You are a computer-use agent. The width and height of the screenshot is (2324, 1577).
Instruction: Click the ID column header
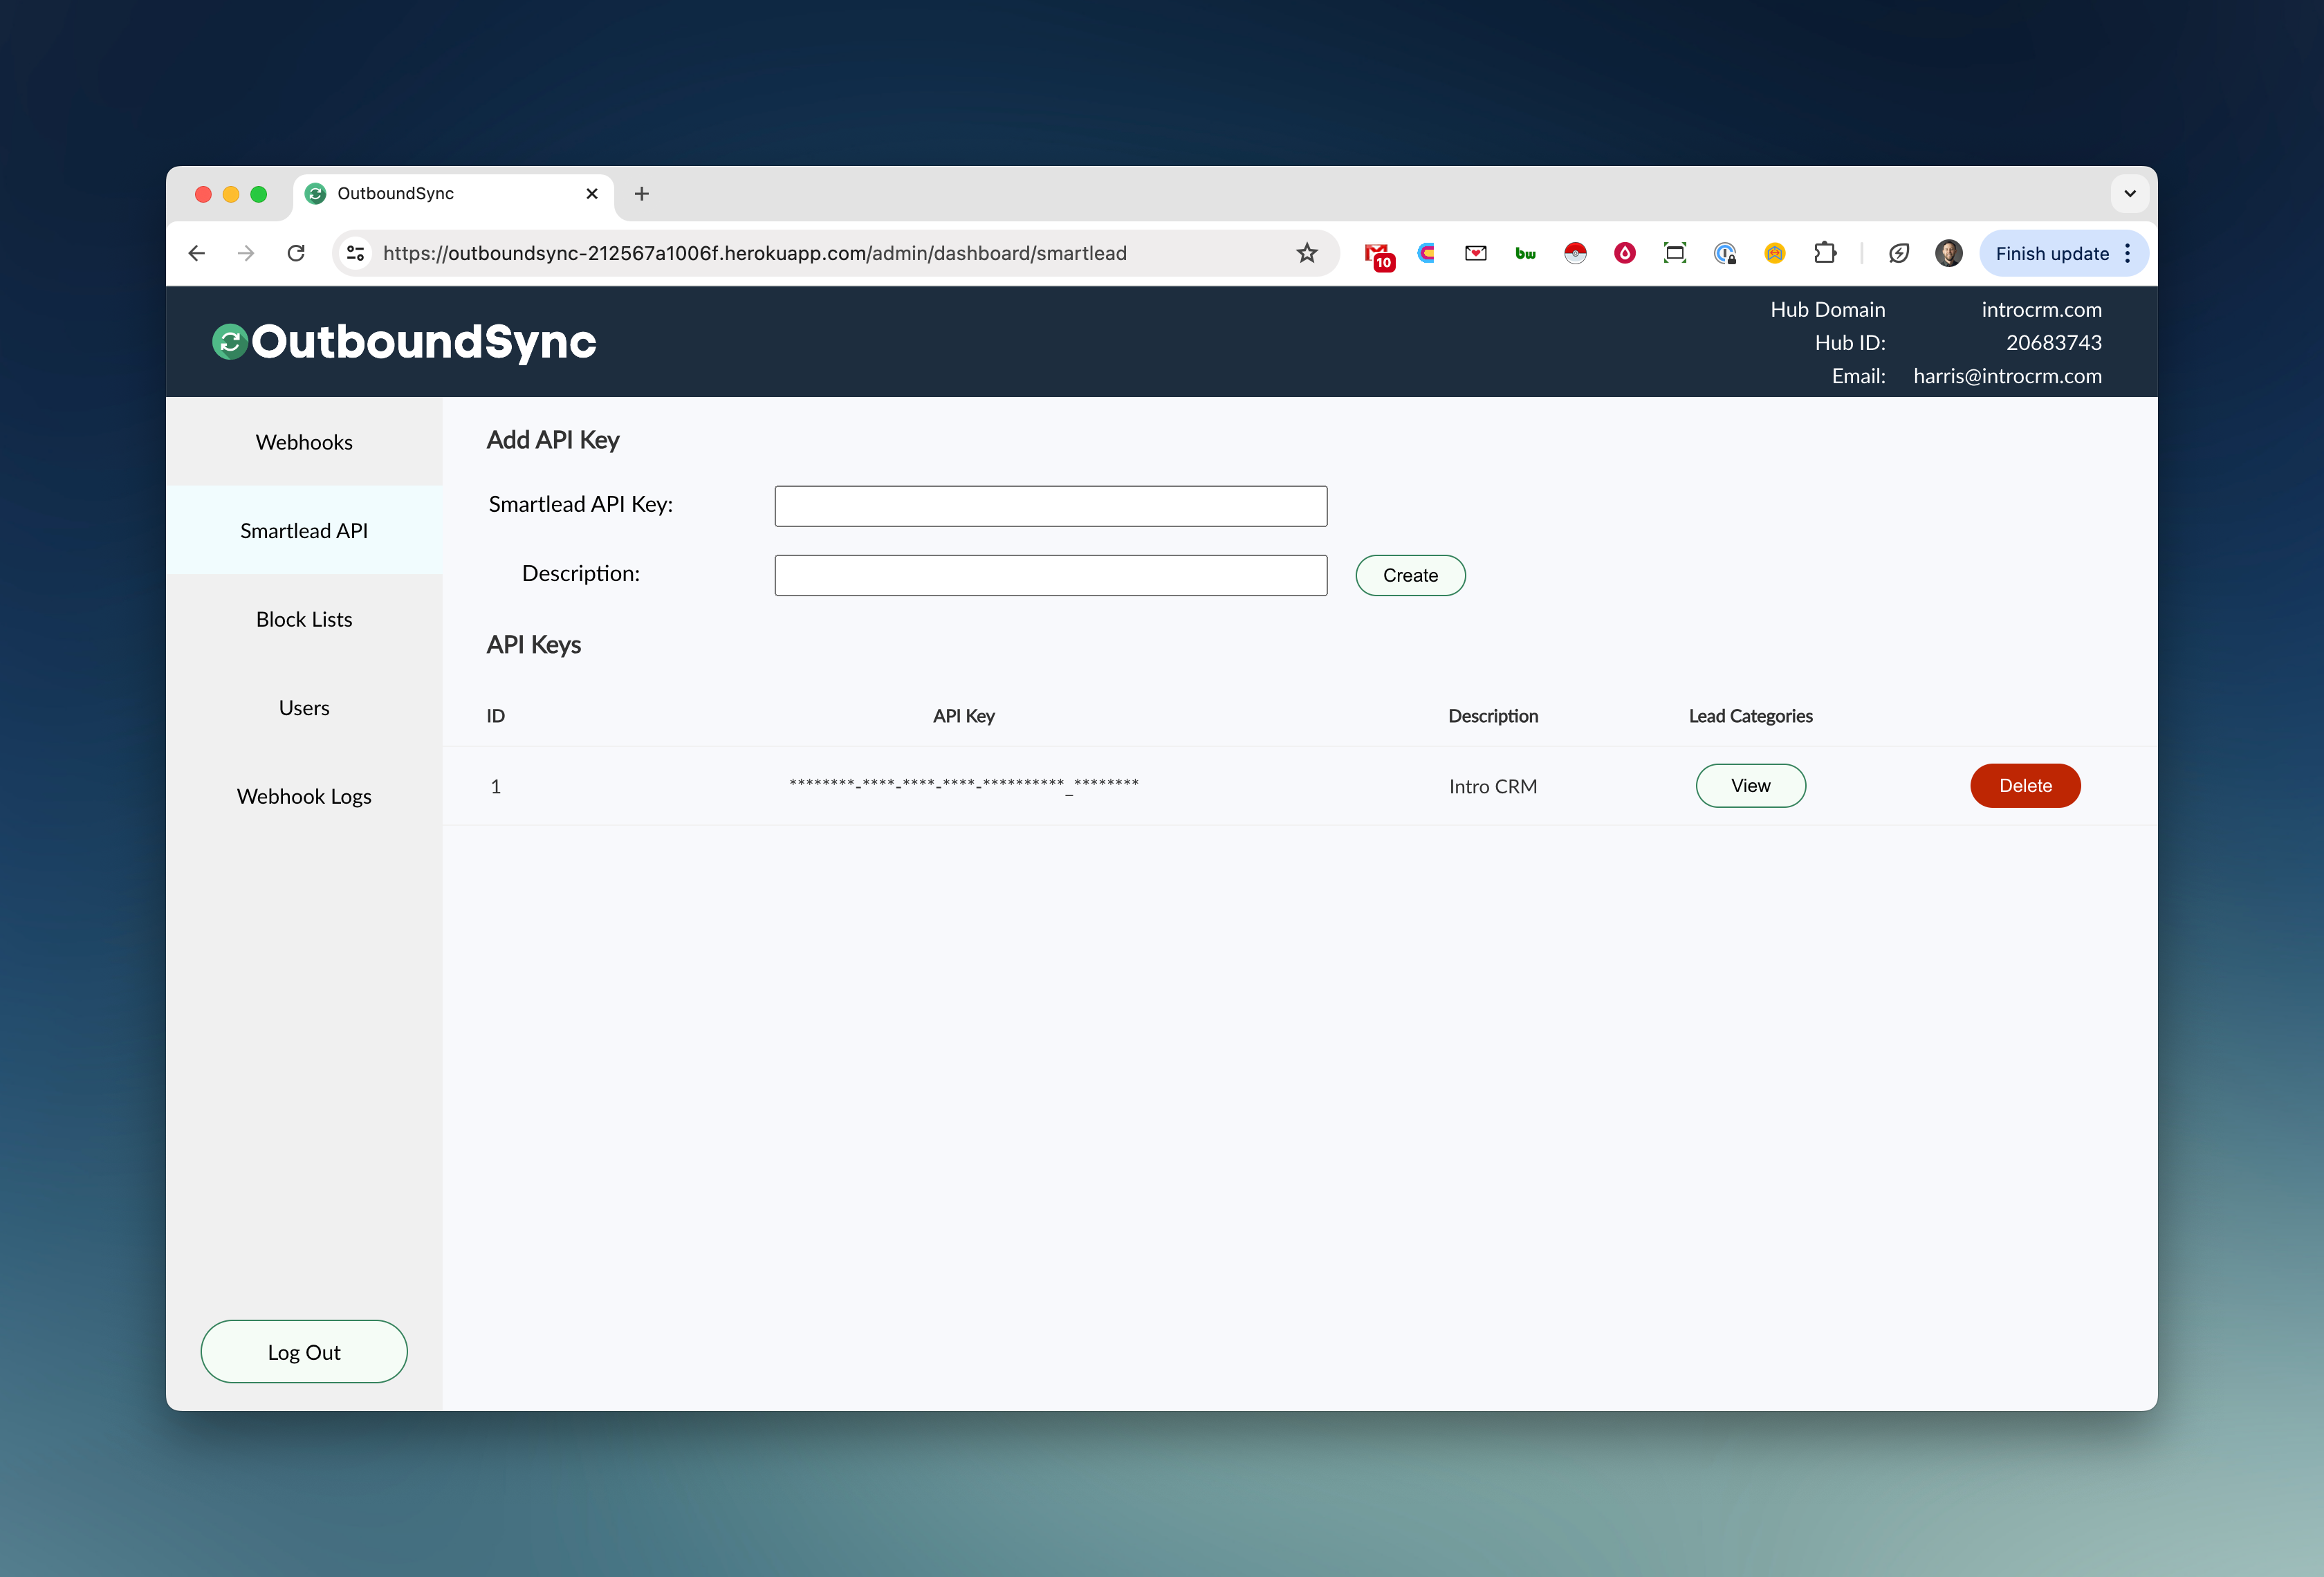click(495, 716)
